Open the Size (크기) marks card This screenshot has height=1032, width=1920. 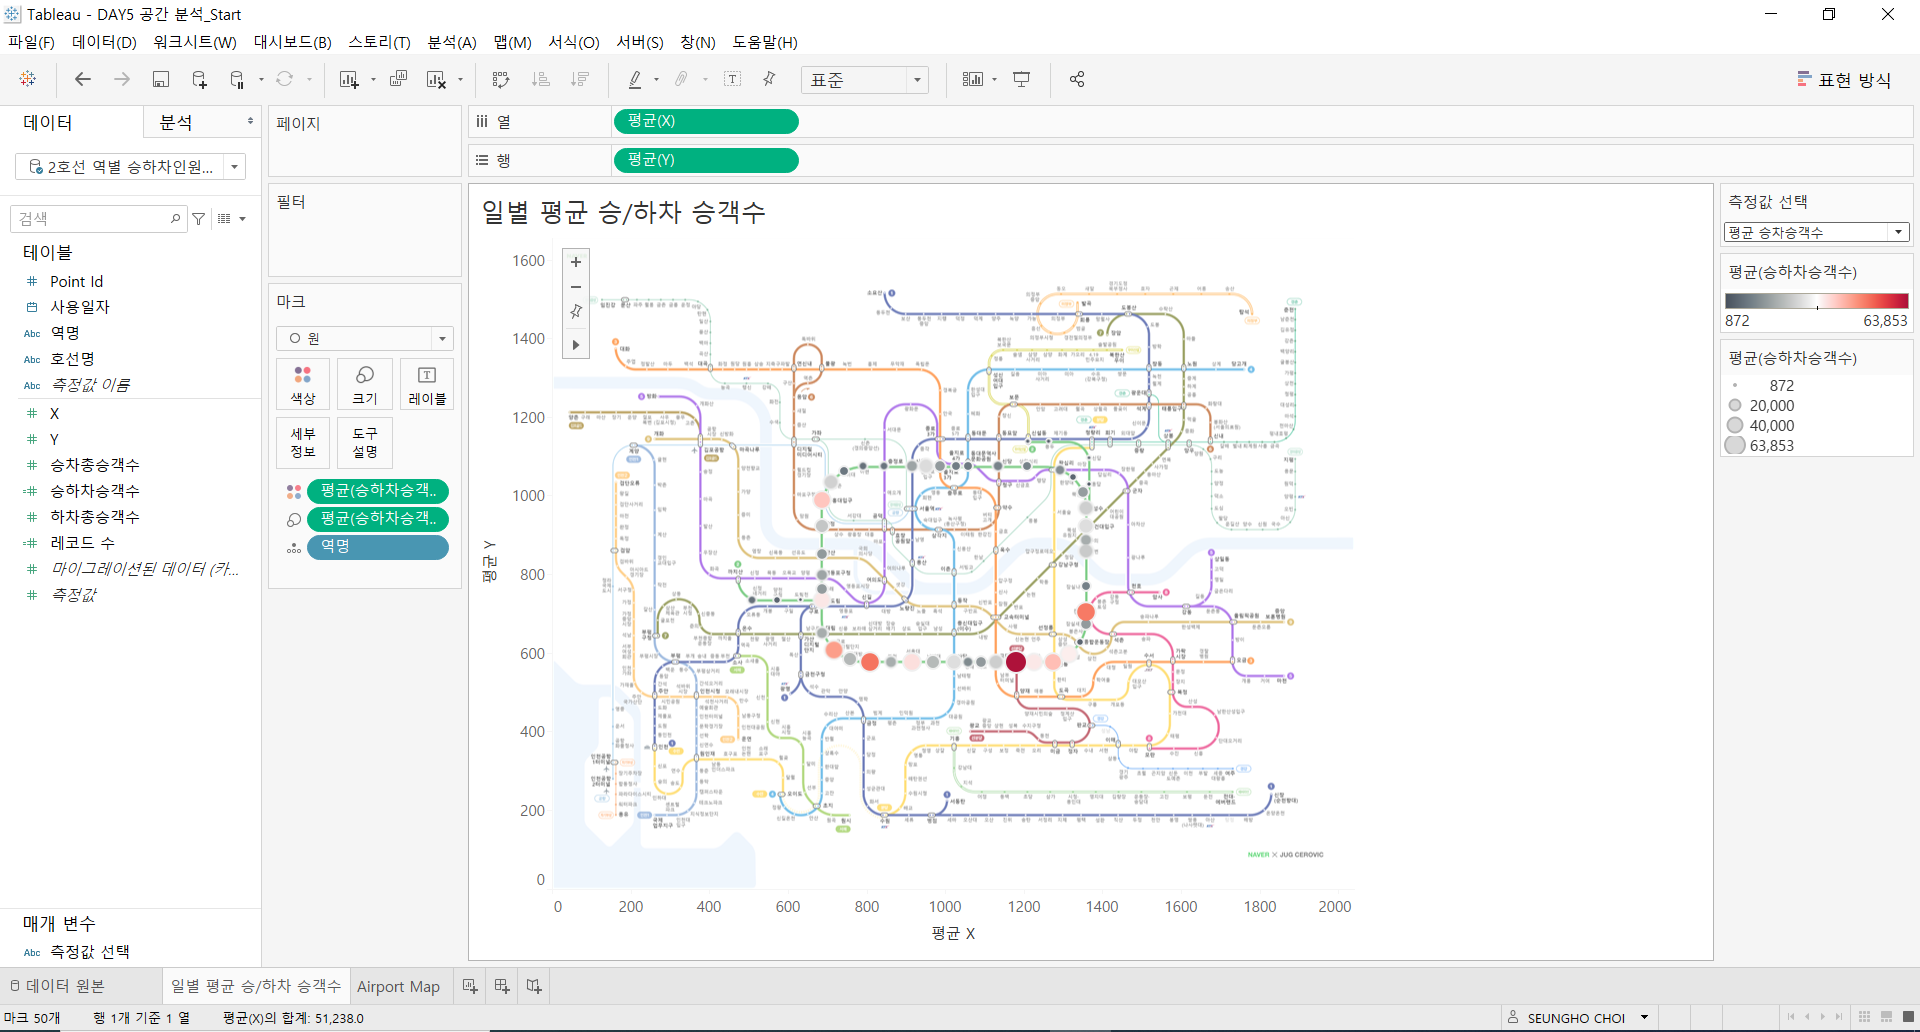pos(365,384)
